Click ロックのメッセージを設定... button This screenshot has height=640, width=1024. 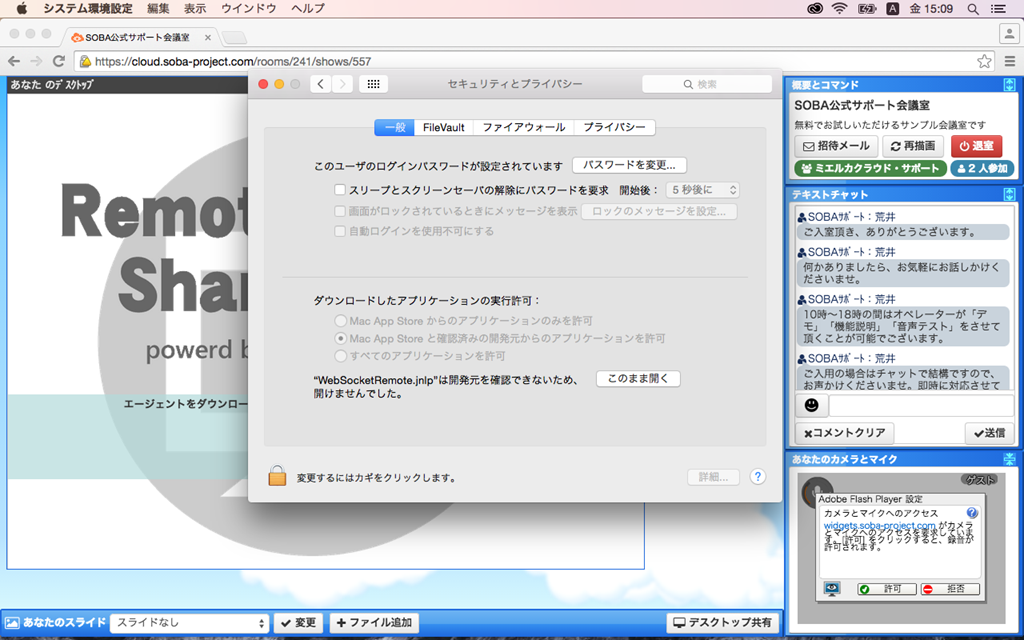click(659, 211)
